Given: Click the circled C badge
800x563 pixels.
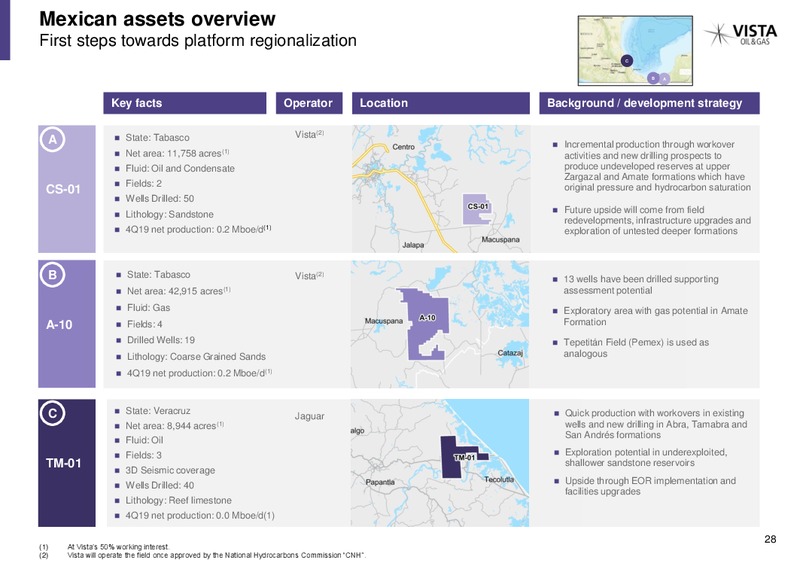Looking at the screenshot, I should 53,413.
